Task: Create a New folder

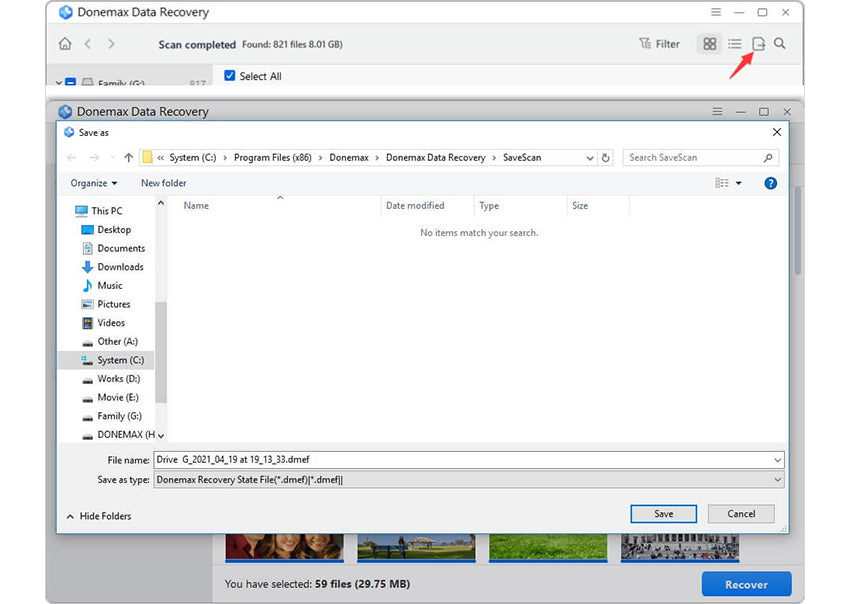Action: [x=163, y=183]
